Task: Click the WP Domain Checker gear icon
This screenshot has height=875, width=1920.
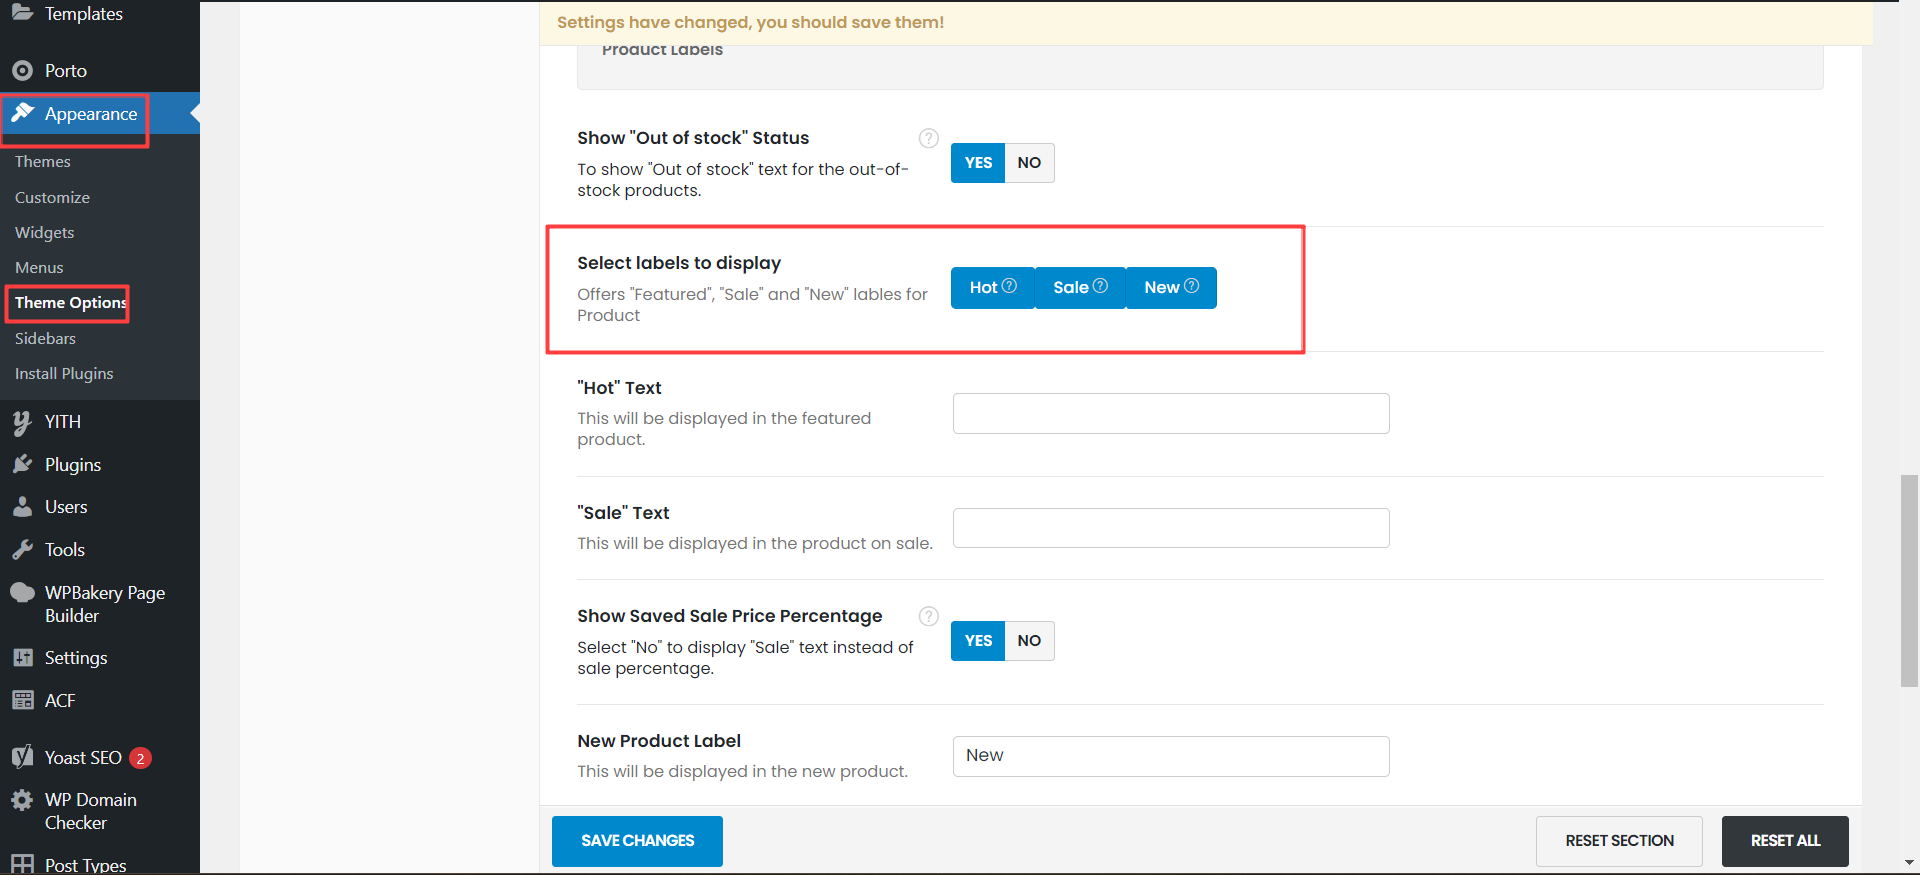Action: [22, 800]
